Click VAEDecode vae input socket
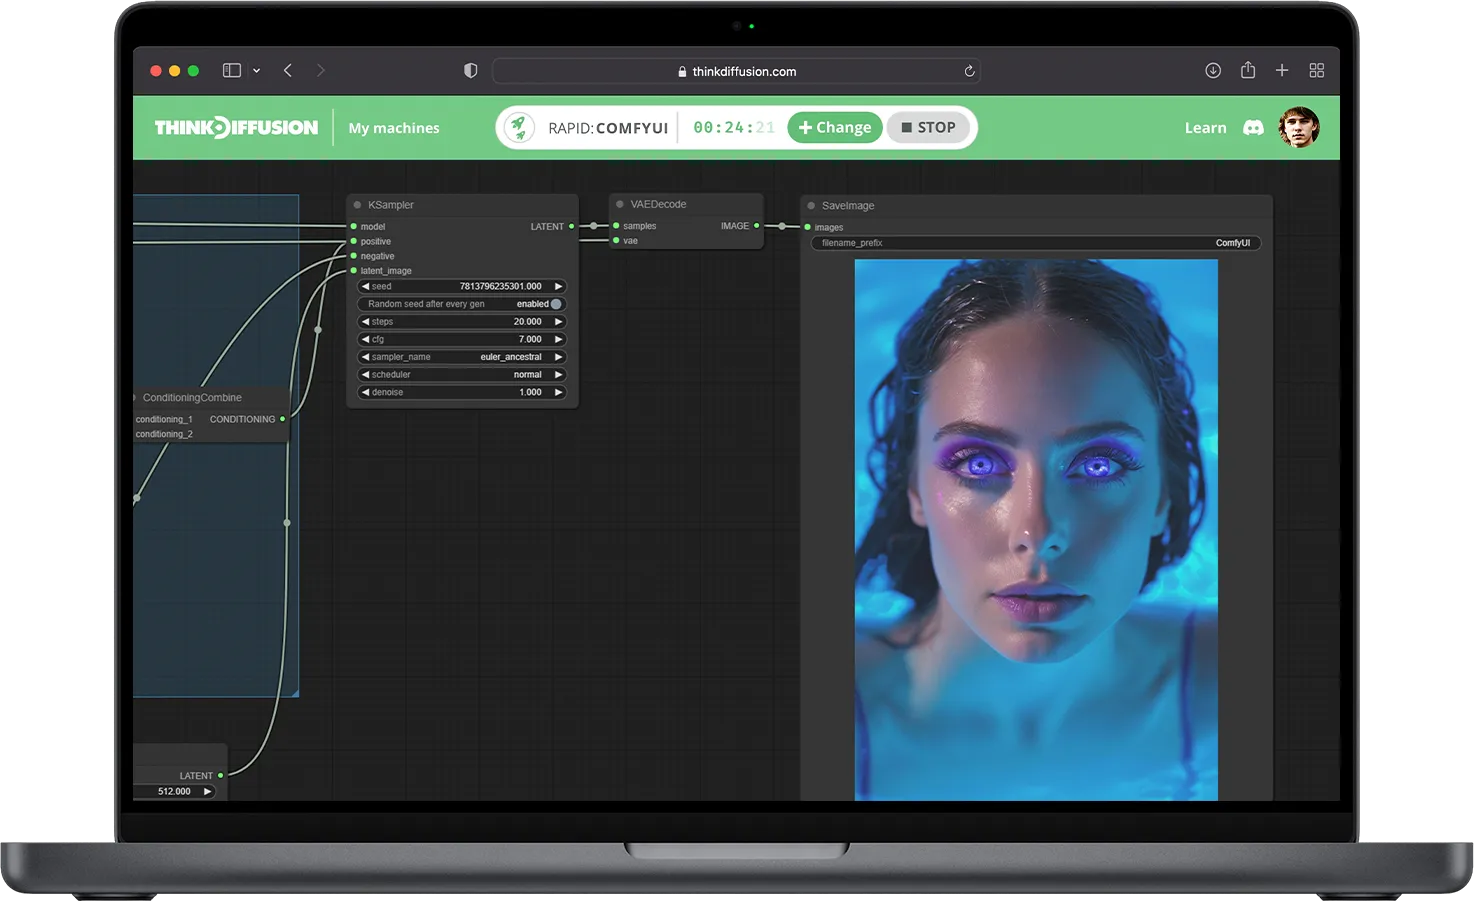The width and height of the screenshot is (1476, 901). (x=616, y=240)
